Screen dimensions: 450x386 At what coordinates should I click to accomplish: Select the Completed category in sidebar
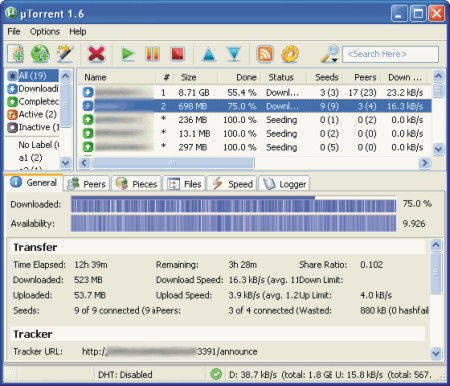pos(33,101)
